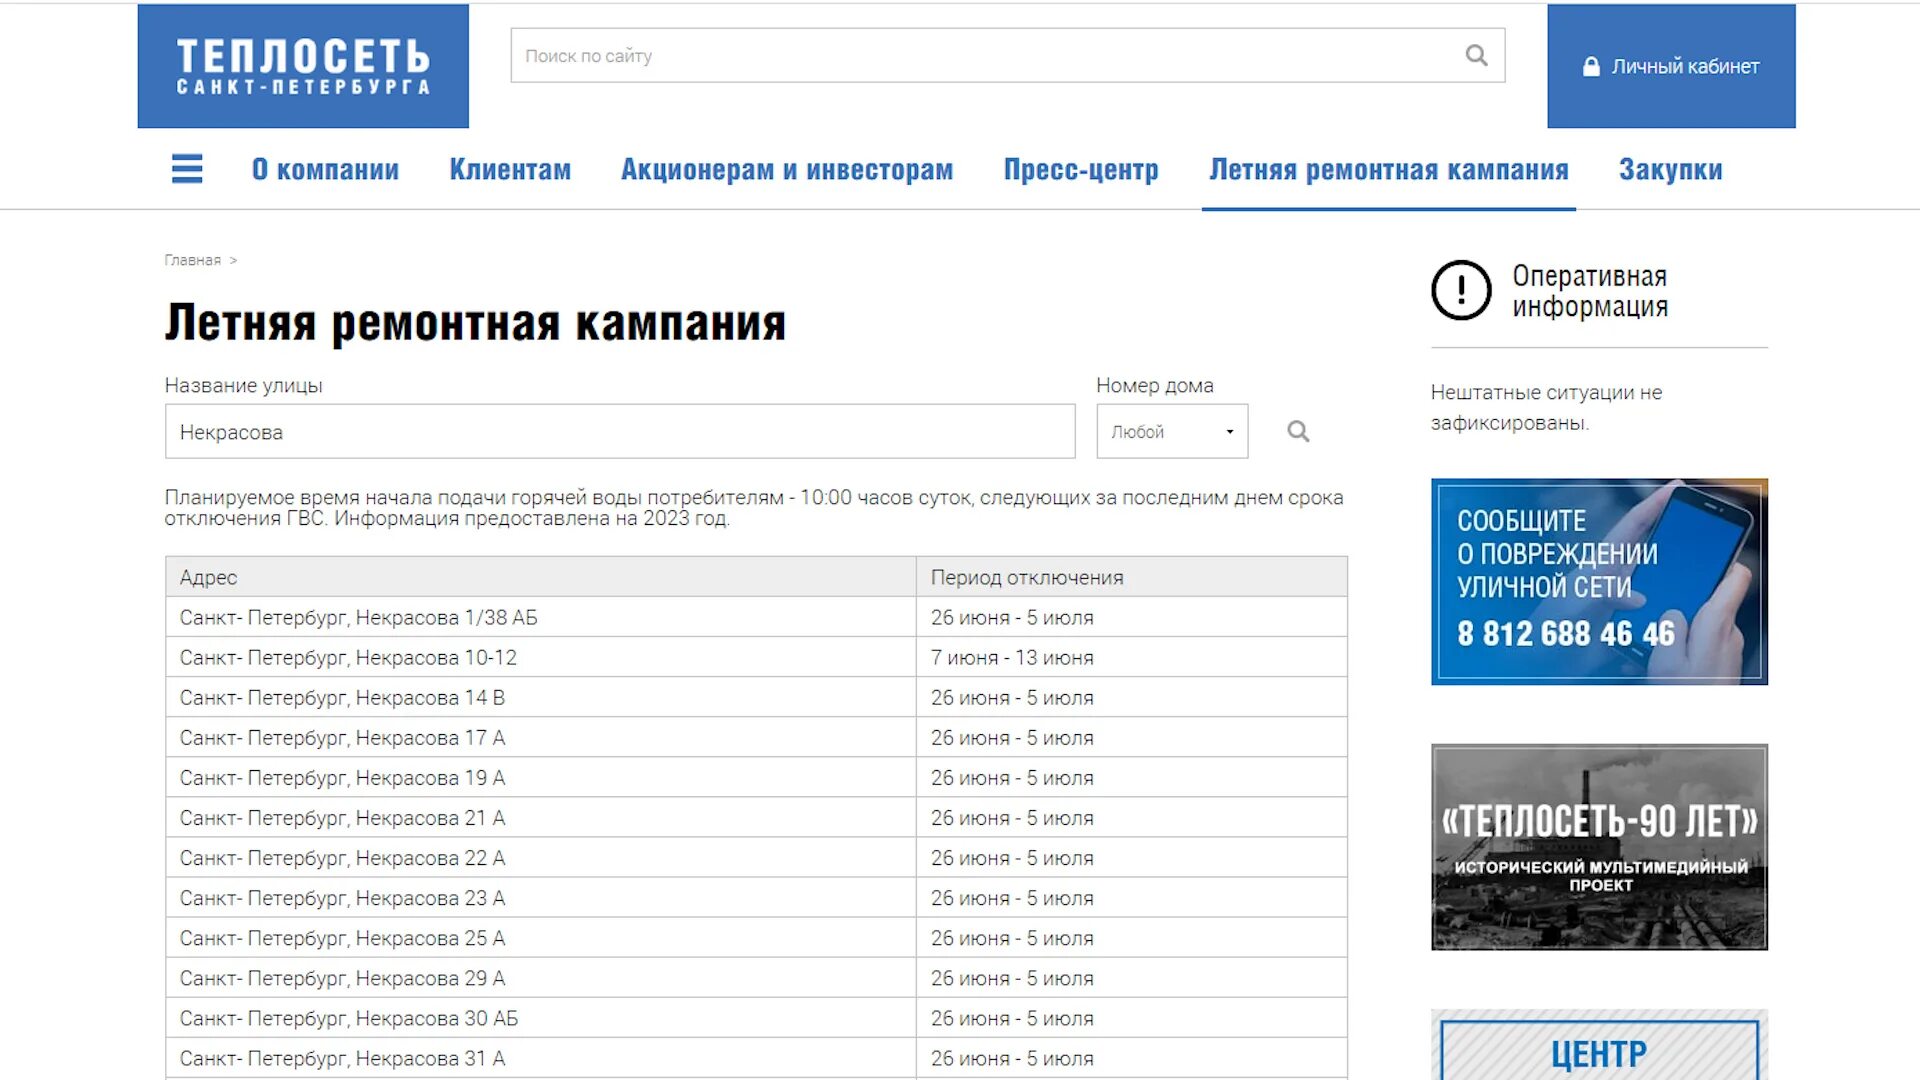Open the Номер дома dropdown
The width and height of the screenshot is (1920, 1080).
1172,431
